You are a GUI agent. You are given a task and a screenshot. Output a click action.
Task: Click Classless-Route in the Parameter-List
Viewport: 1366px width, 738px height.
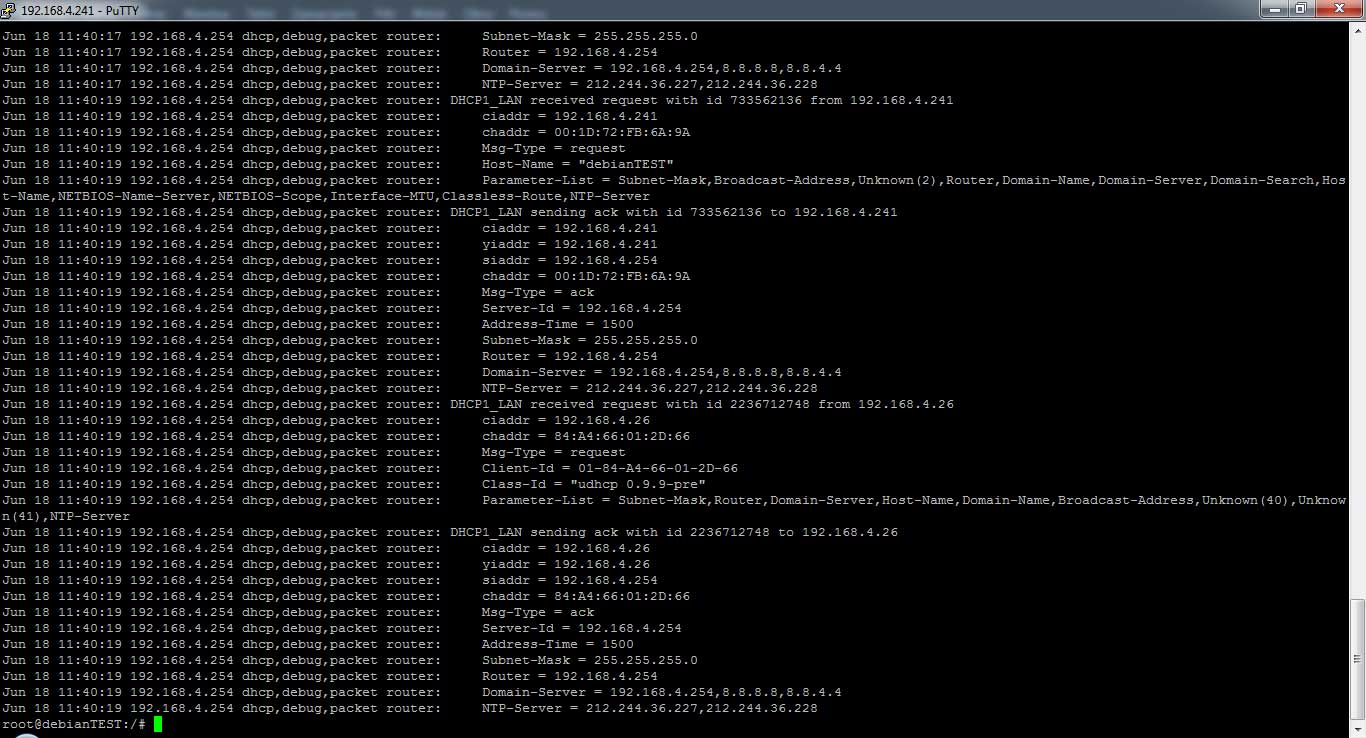pos(502,196)
